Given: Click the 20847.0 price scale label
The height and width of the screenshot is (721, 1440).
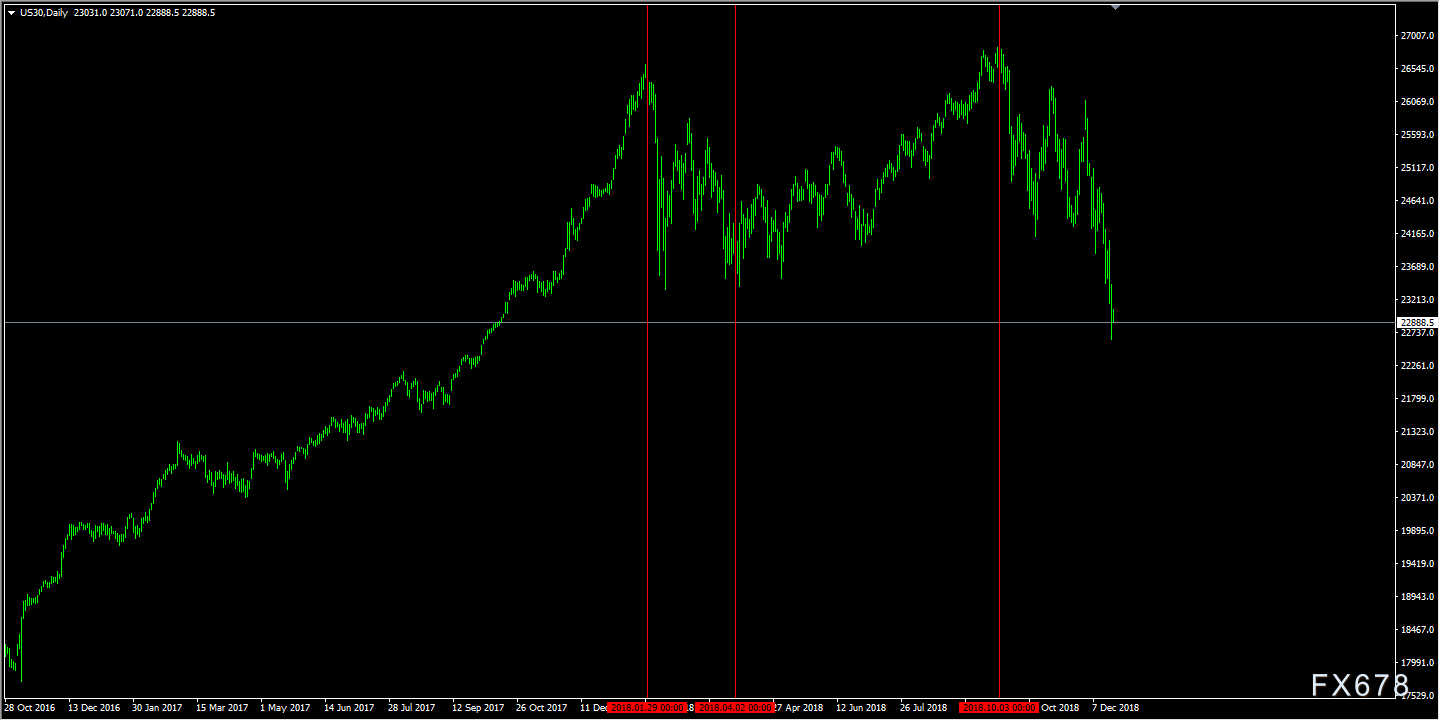Looking at the screenshot, I should 1417,465.
